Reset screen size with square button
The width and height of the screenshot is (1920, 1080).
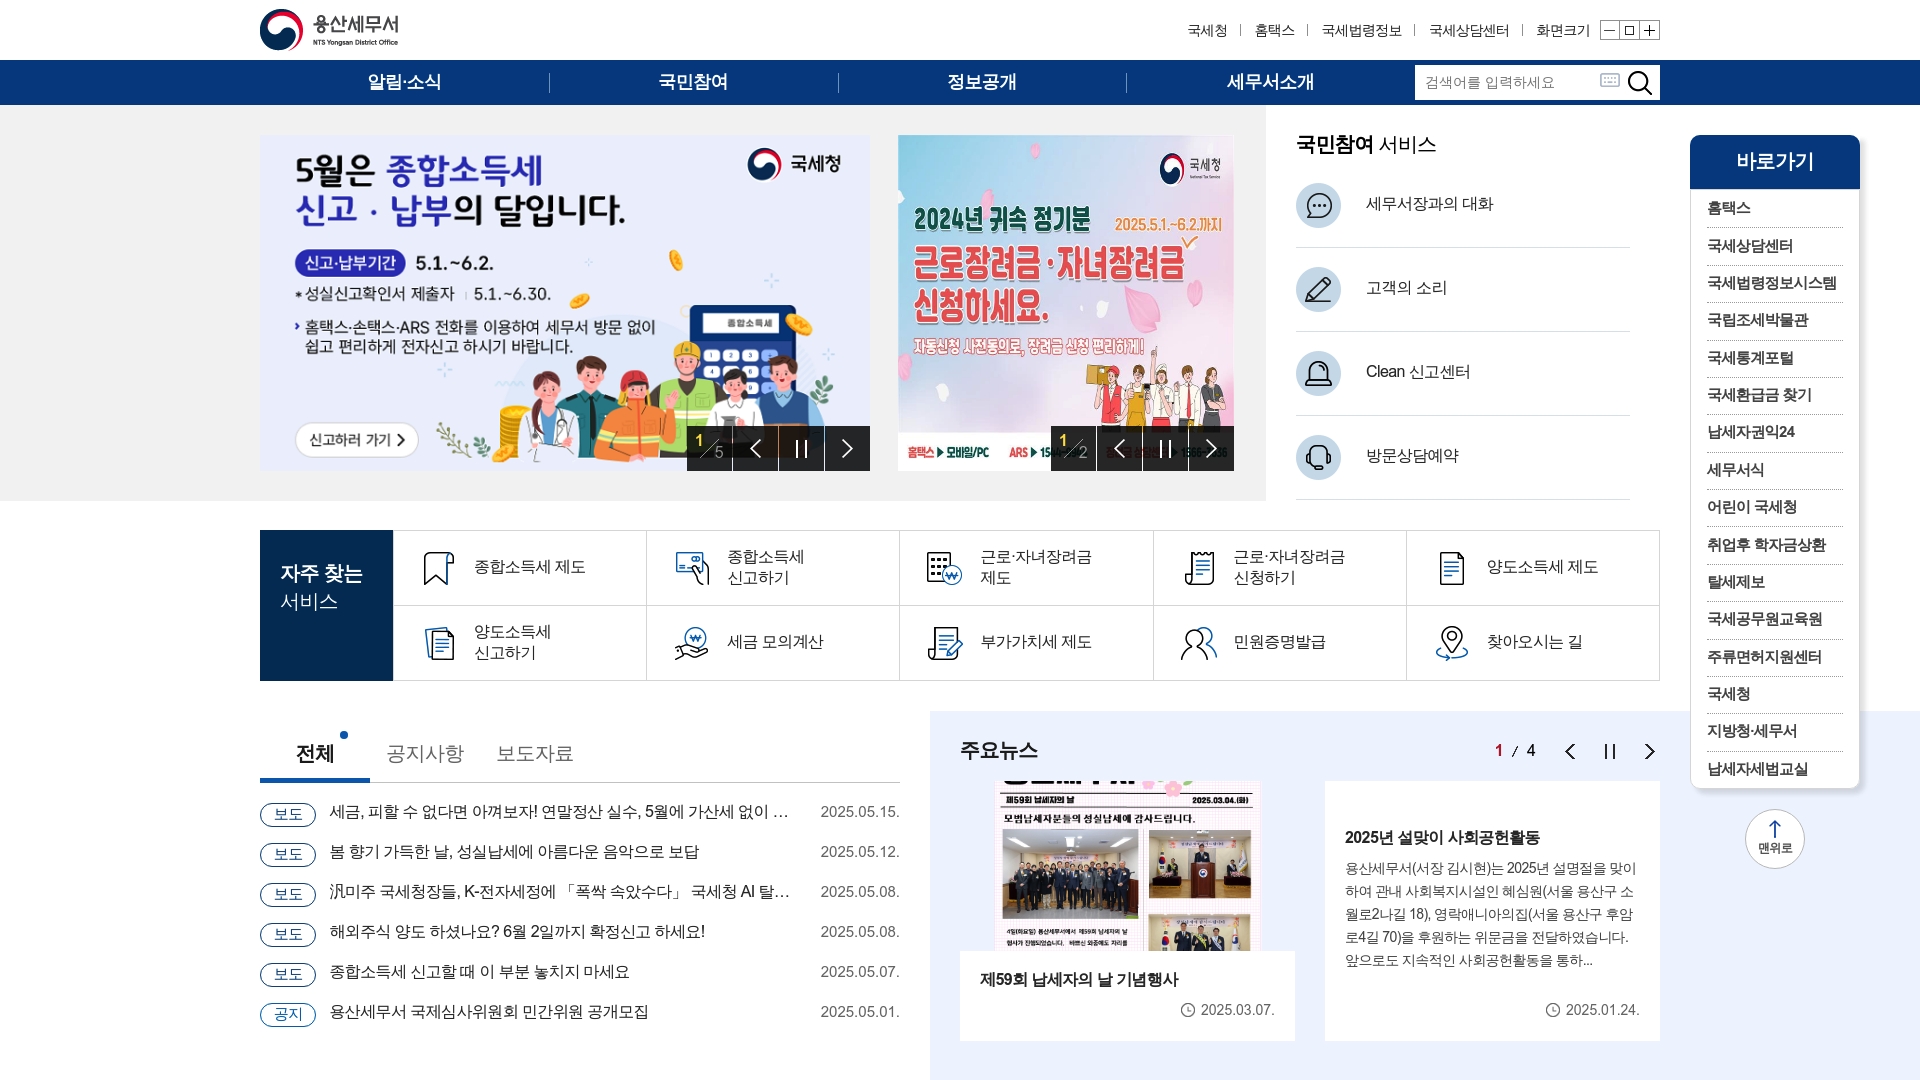(x=1629, y=31)
